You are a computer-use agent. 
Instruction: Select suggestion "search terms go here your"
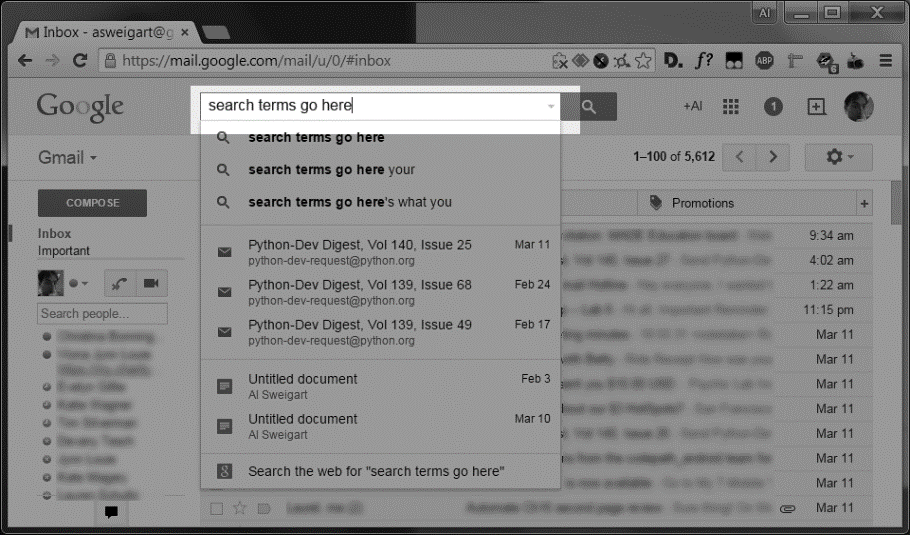point(380,170)
